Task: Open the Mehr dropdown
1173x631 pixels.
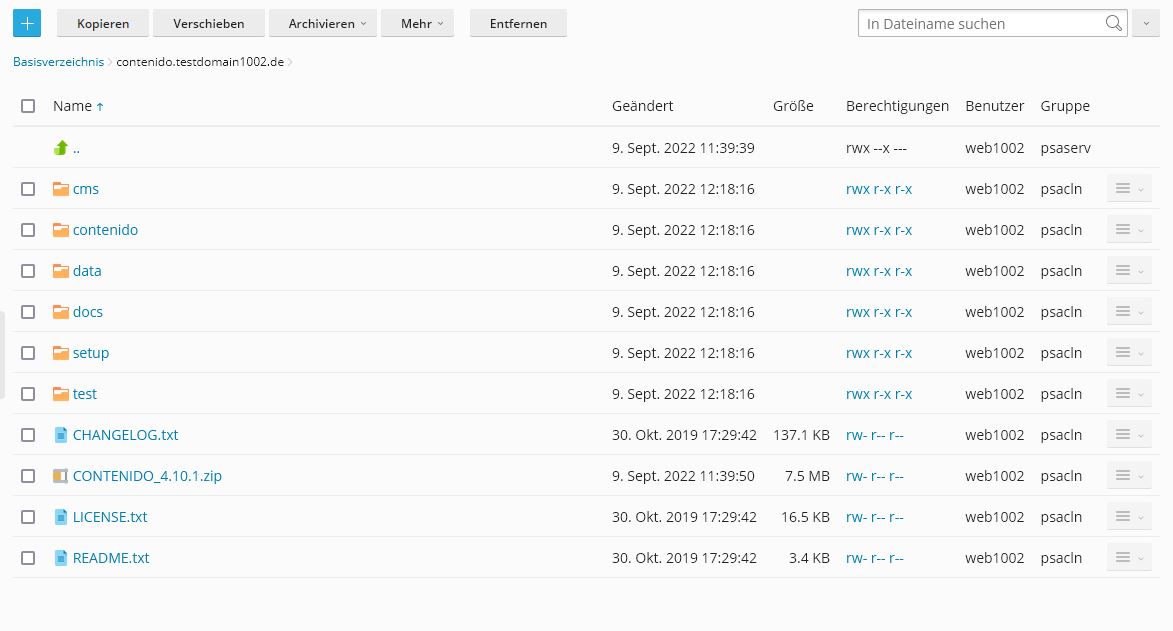Action: click(x=417, y=23)
